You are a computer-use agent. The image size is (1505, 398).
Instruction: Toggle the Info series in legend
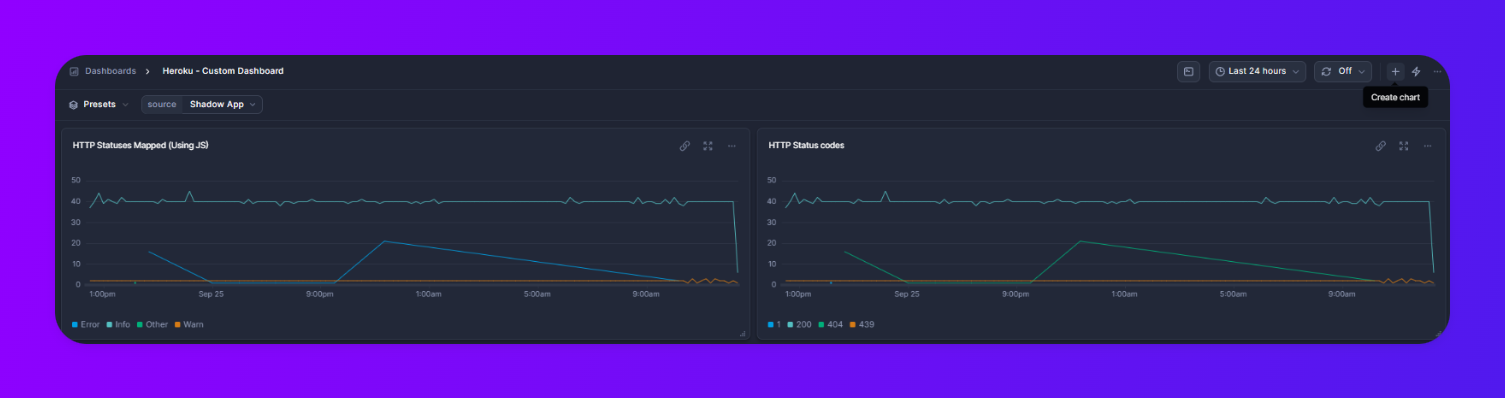[119, 324]
